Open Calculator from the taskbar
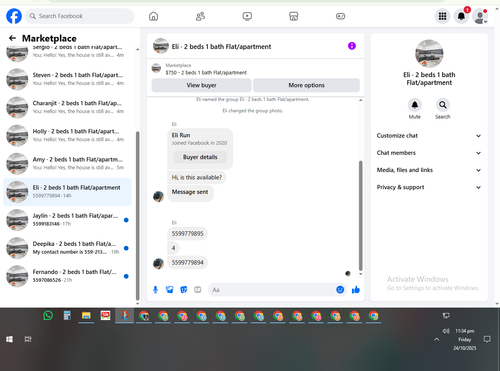 tap(67, 315)
